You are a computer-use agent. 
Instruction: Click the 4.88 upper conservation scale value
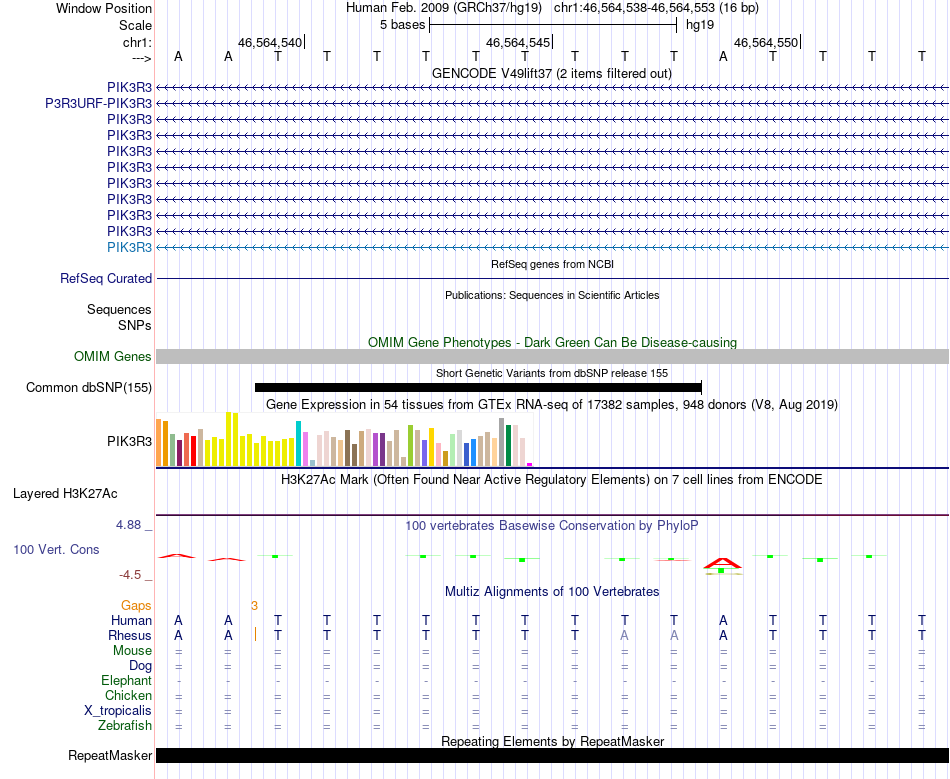pyautogui.click(x=128, y=525)
